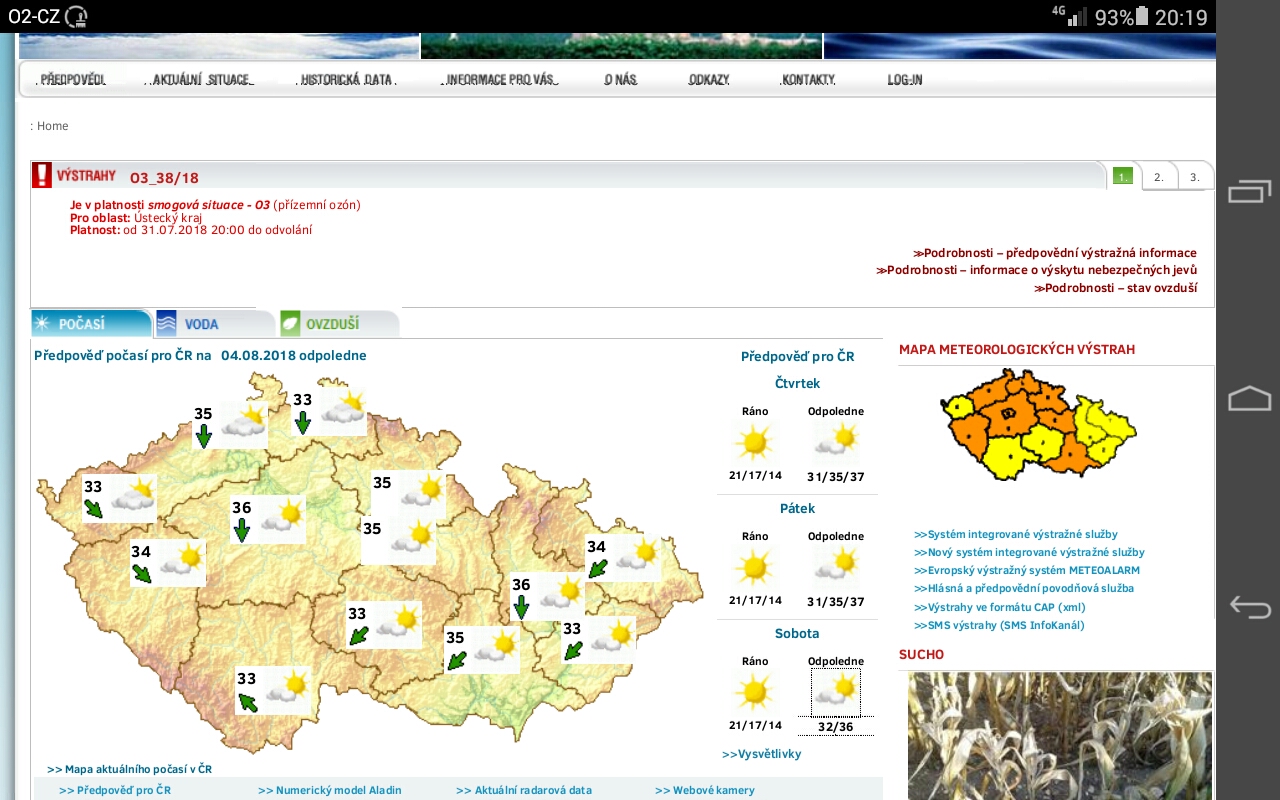Tap the Android recent apps button

click(1249, 192)
